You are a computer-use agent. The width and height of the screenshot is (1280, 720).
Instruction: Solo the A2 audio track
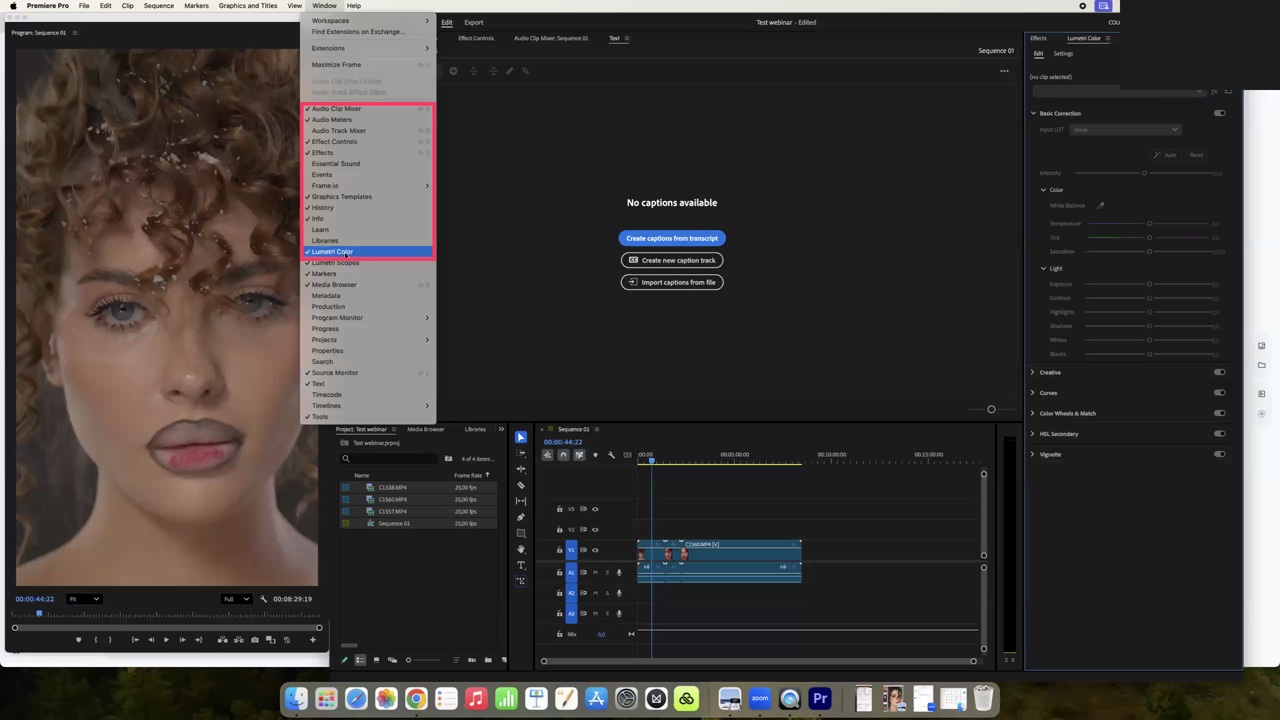(x=607, y=593)
